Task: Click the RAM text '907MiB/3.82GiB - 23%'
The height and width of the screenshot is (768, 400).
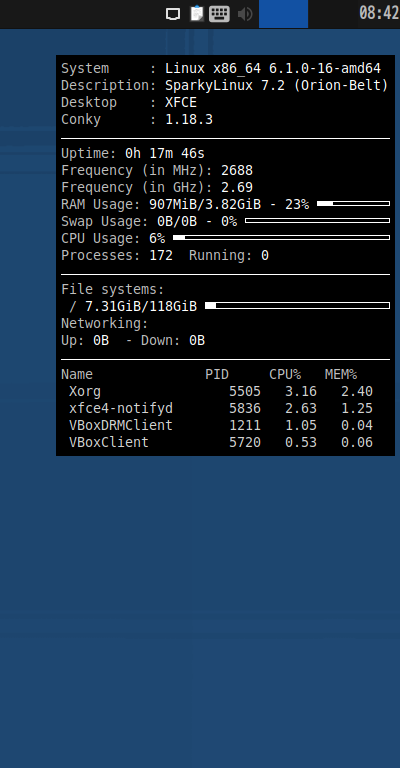Action: tap(229, 204)
